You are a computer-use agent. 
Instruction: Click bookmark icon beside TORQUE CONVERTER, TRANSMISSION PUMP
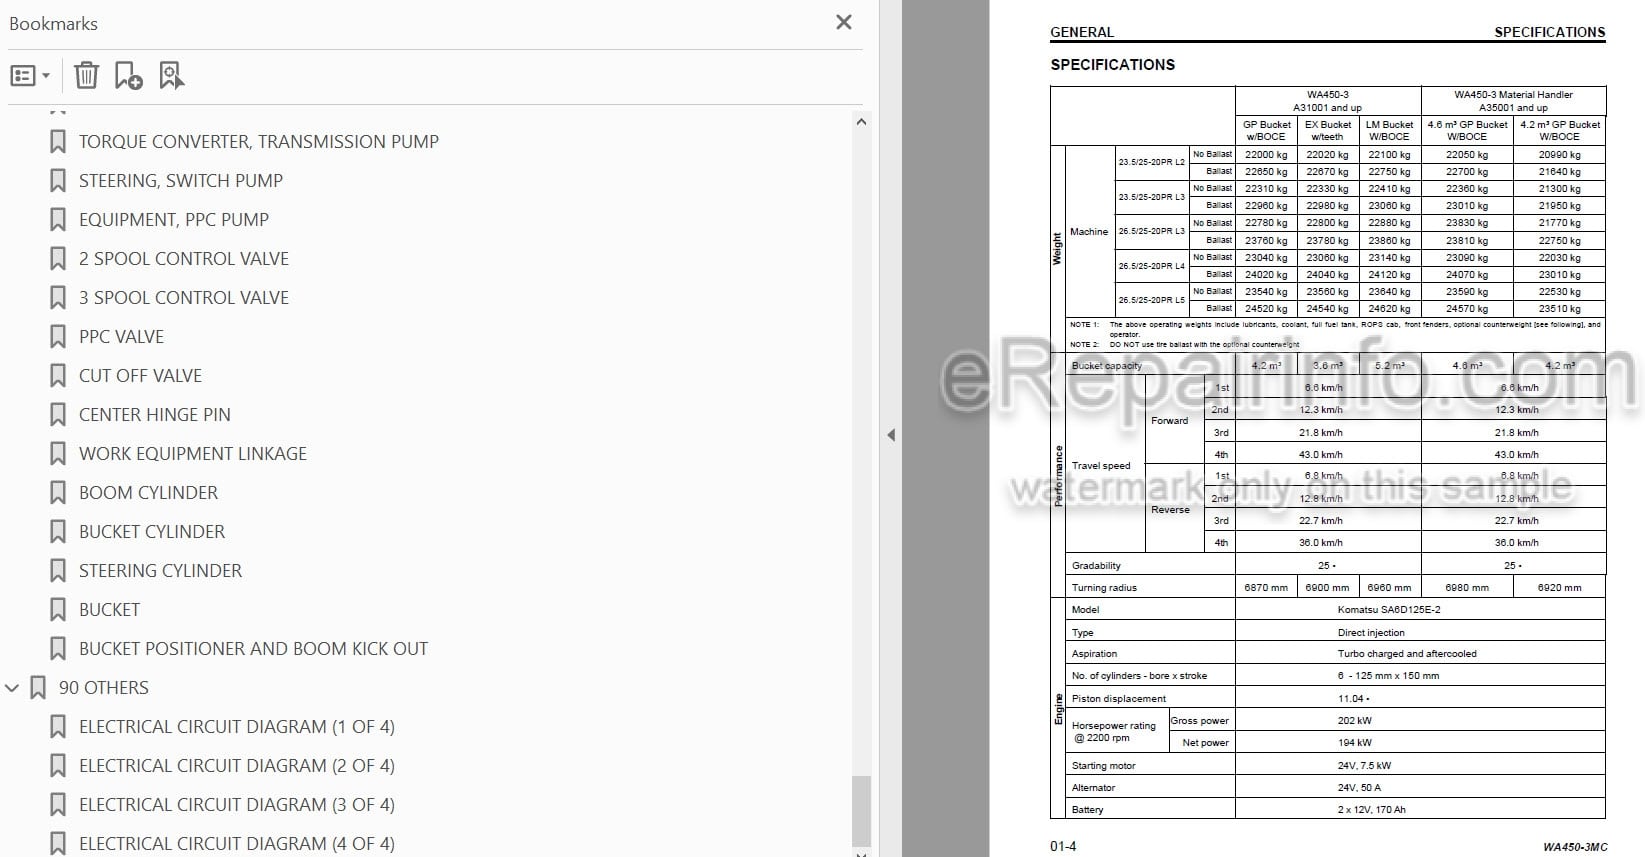[58, 142]
